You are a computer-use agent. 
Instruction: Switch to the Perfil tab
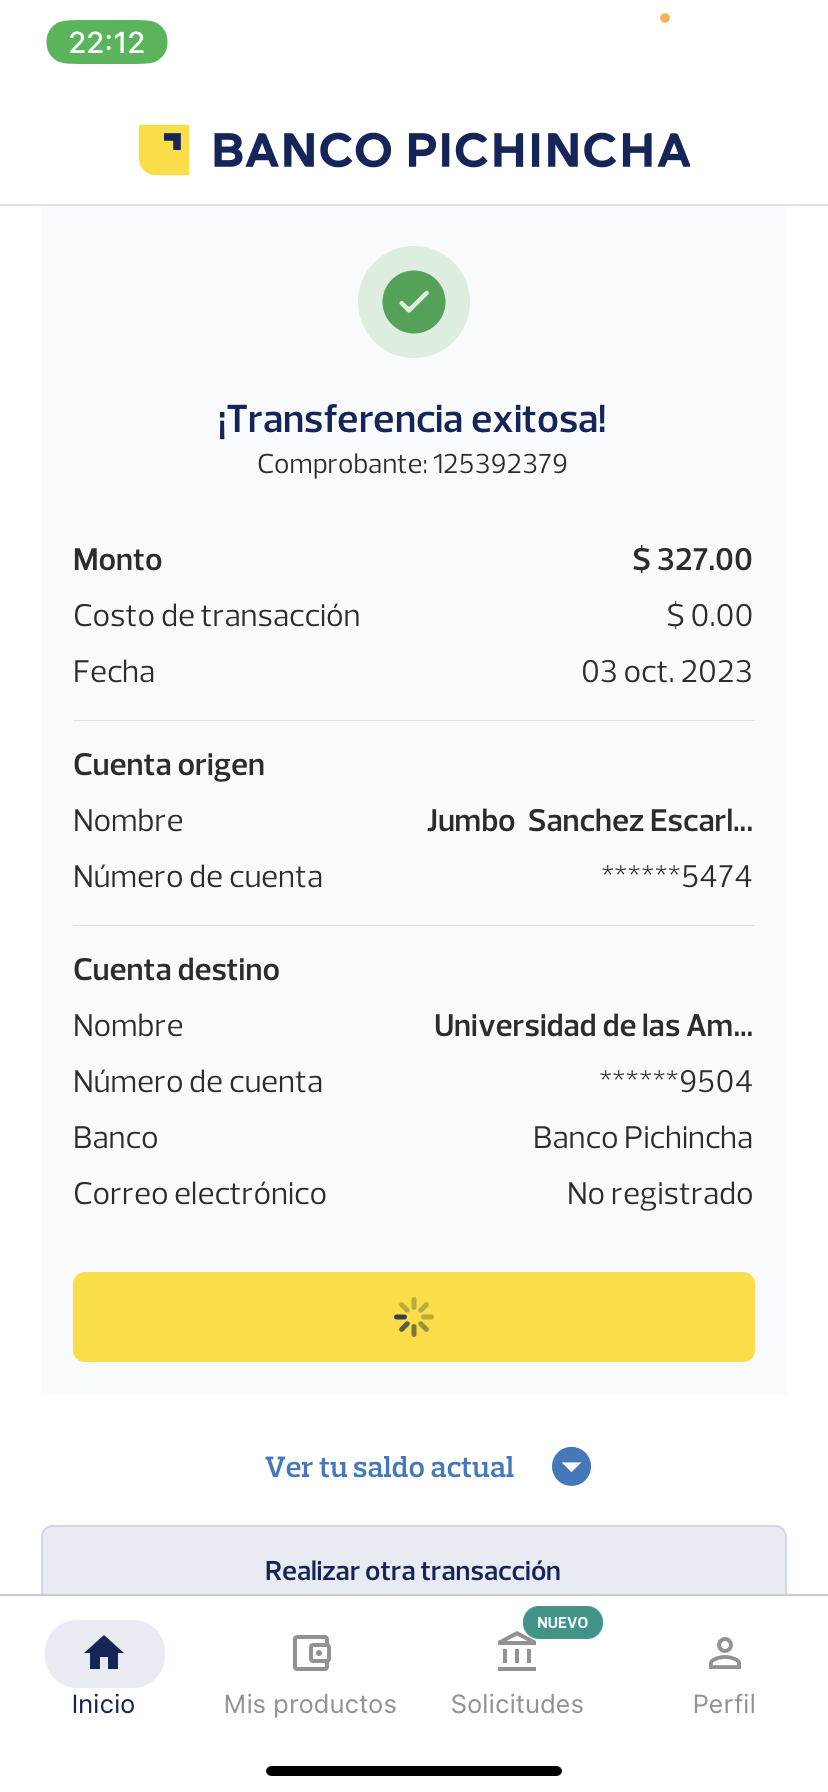pos(724,1703)
